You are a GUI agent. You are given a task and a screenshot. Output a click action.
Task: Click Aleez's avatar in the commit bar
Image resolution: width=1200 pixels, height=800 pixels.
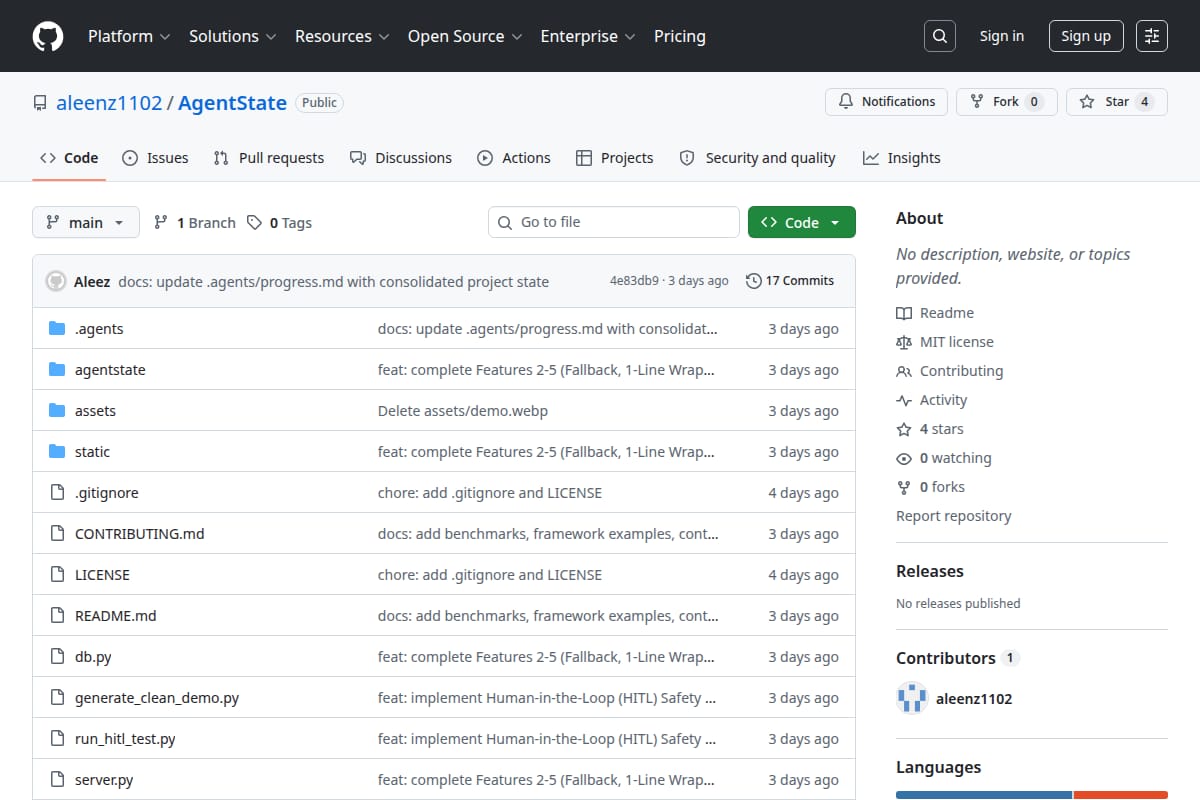pos(56,281)
